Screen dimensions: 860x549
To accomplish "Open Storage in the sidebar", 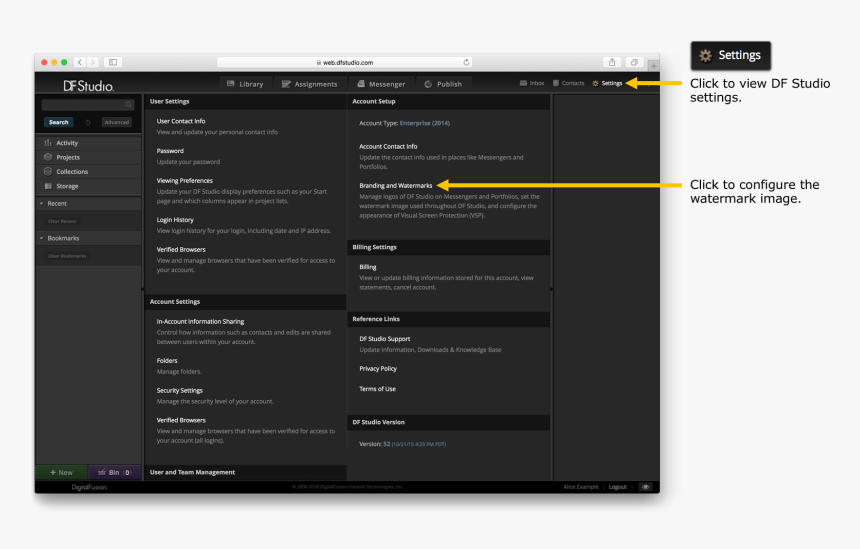I will [x=88, y=186].
